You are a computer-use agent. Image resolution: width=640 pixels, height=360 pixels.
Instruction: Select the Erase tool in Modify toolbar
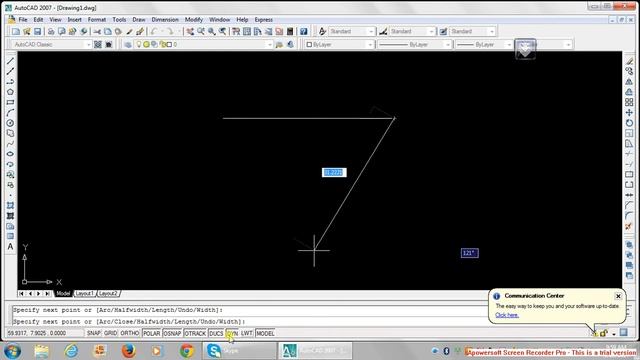(x=629, y=61)
